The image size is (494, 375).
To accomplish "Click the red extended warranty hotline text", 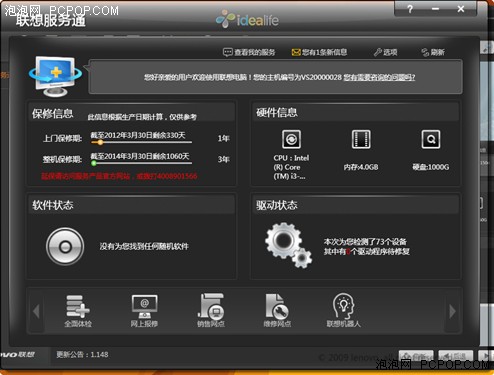I will [119, 176].
